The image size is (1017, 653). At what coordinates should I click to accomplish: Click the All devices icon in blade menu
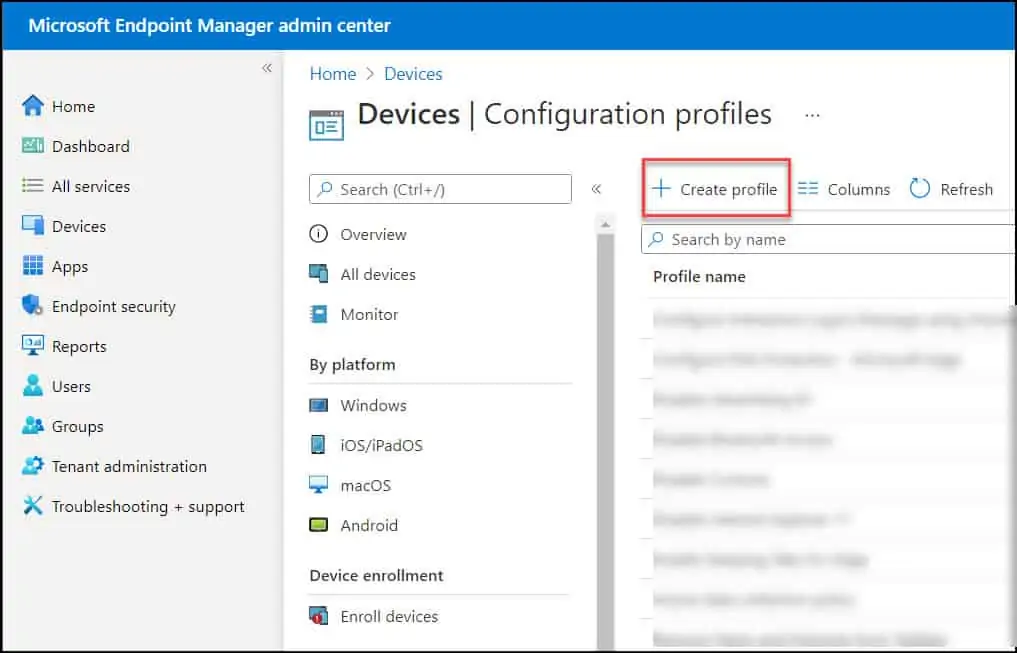coord(318,274)
